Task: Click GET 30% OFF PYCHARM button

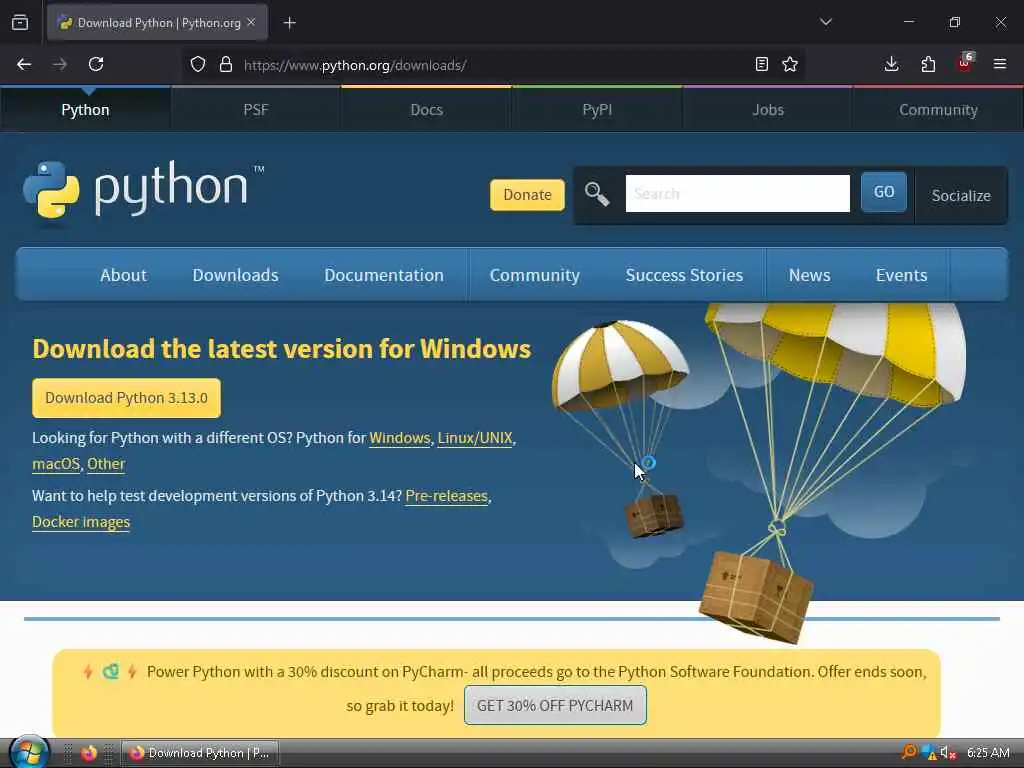Action: coord(555,705)
